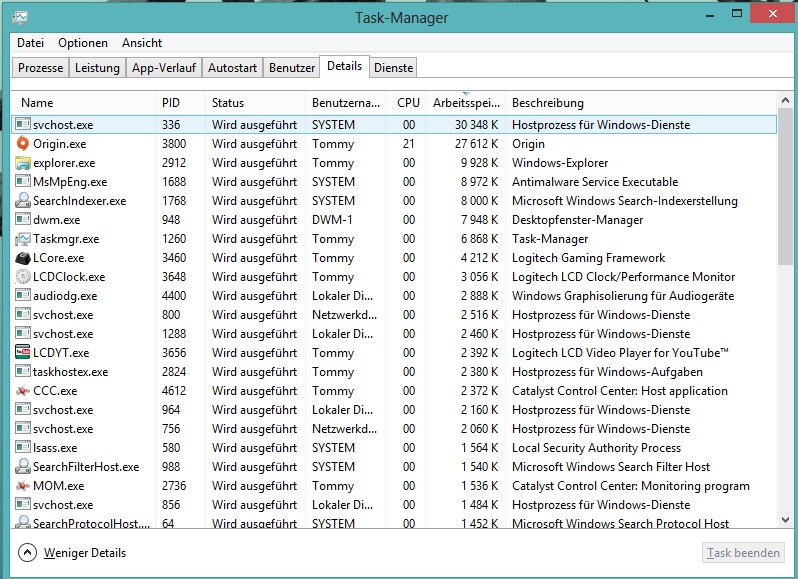Switch to the Leistung tab
The image size is (798, 579).
97,68
